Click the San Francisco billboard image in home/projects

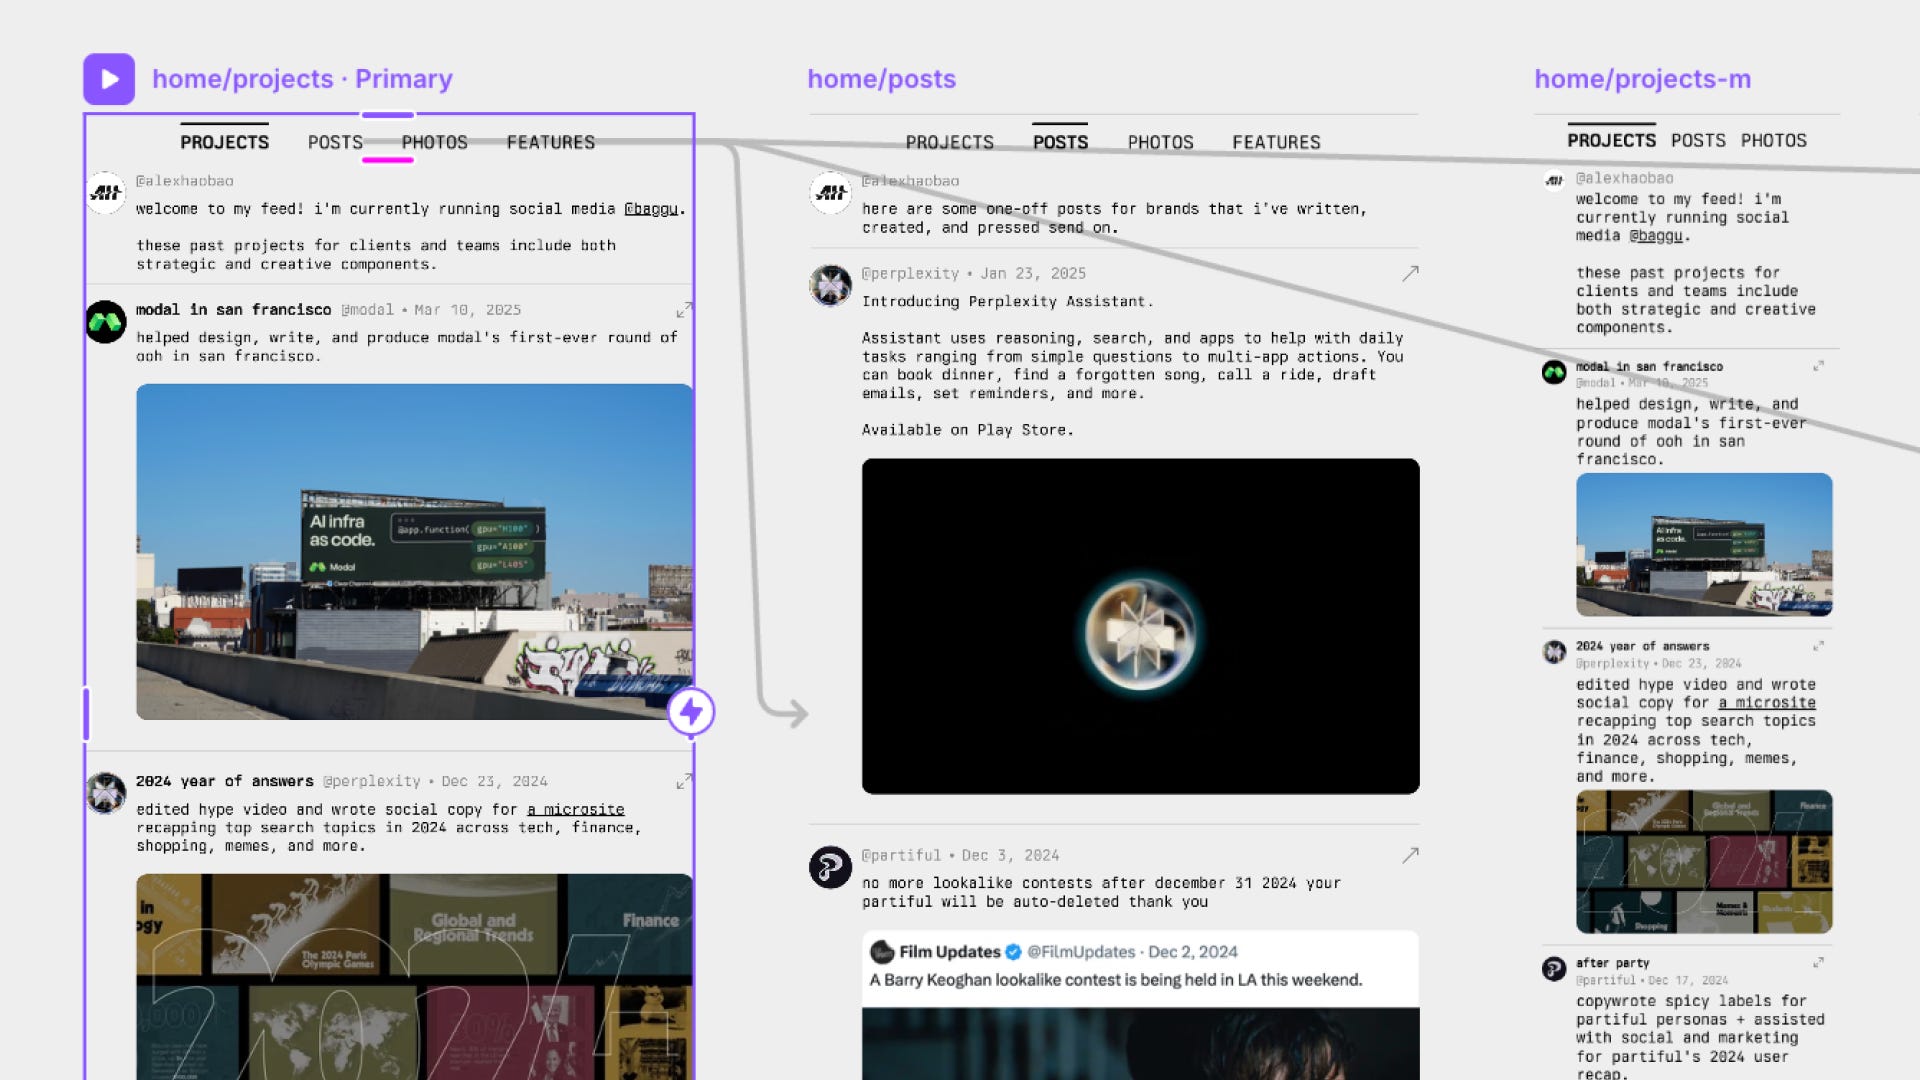pos(414,552)
